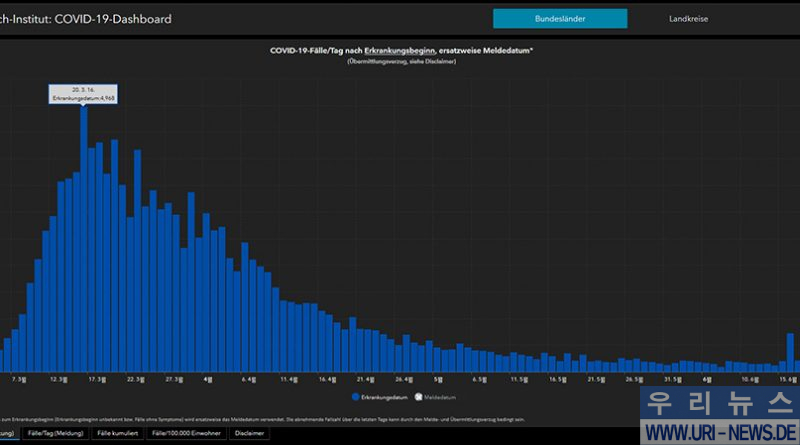Image resolution: width=800 pixels, height=445 pixels.
Task: Click the 10.6 axis date label
Action: (750, 380)
